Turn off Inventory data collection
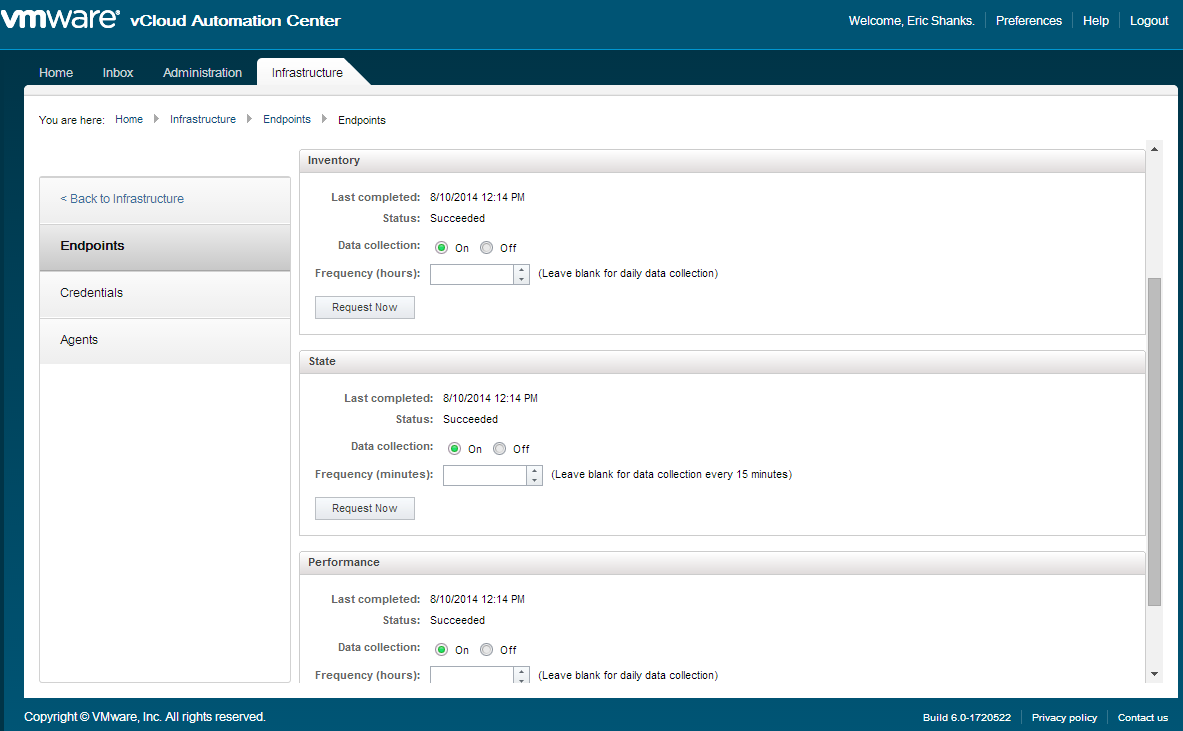The height and width of the screenshot is (731, 1183). tap(487, 248)
